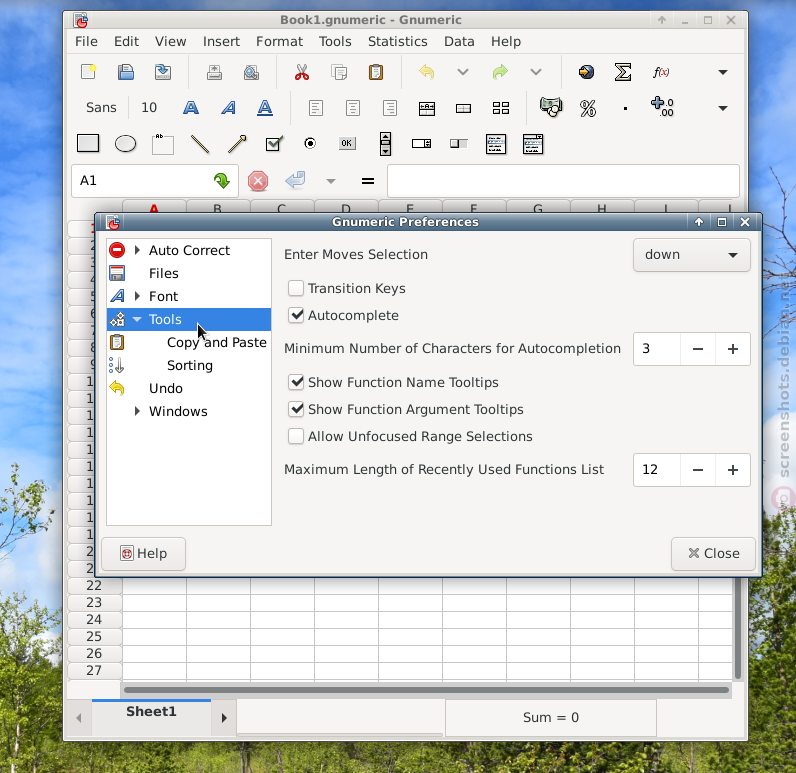Open standard toolbar overflow arrow
The height and width of the screenshot is (773, 796).
coord(723,72)
